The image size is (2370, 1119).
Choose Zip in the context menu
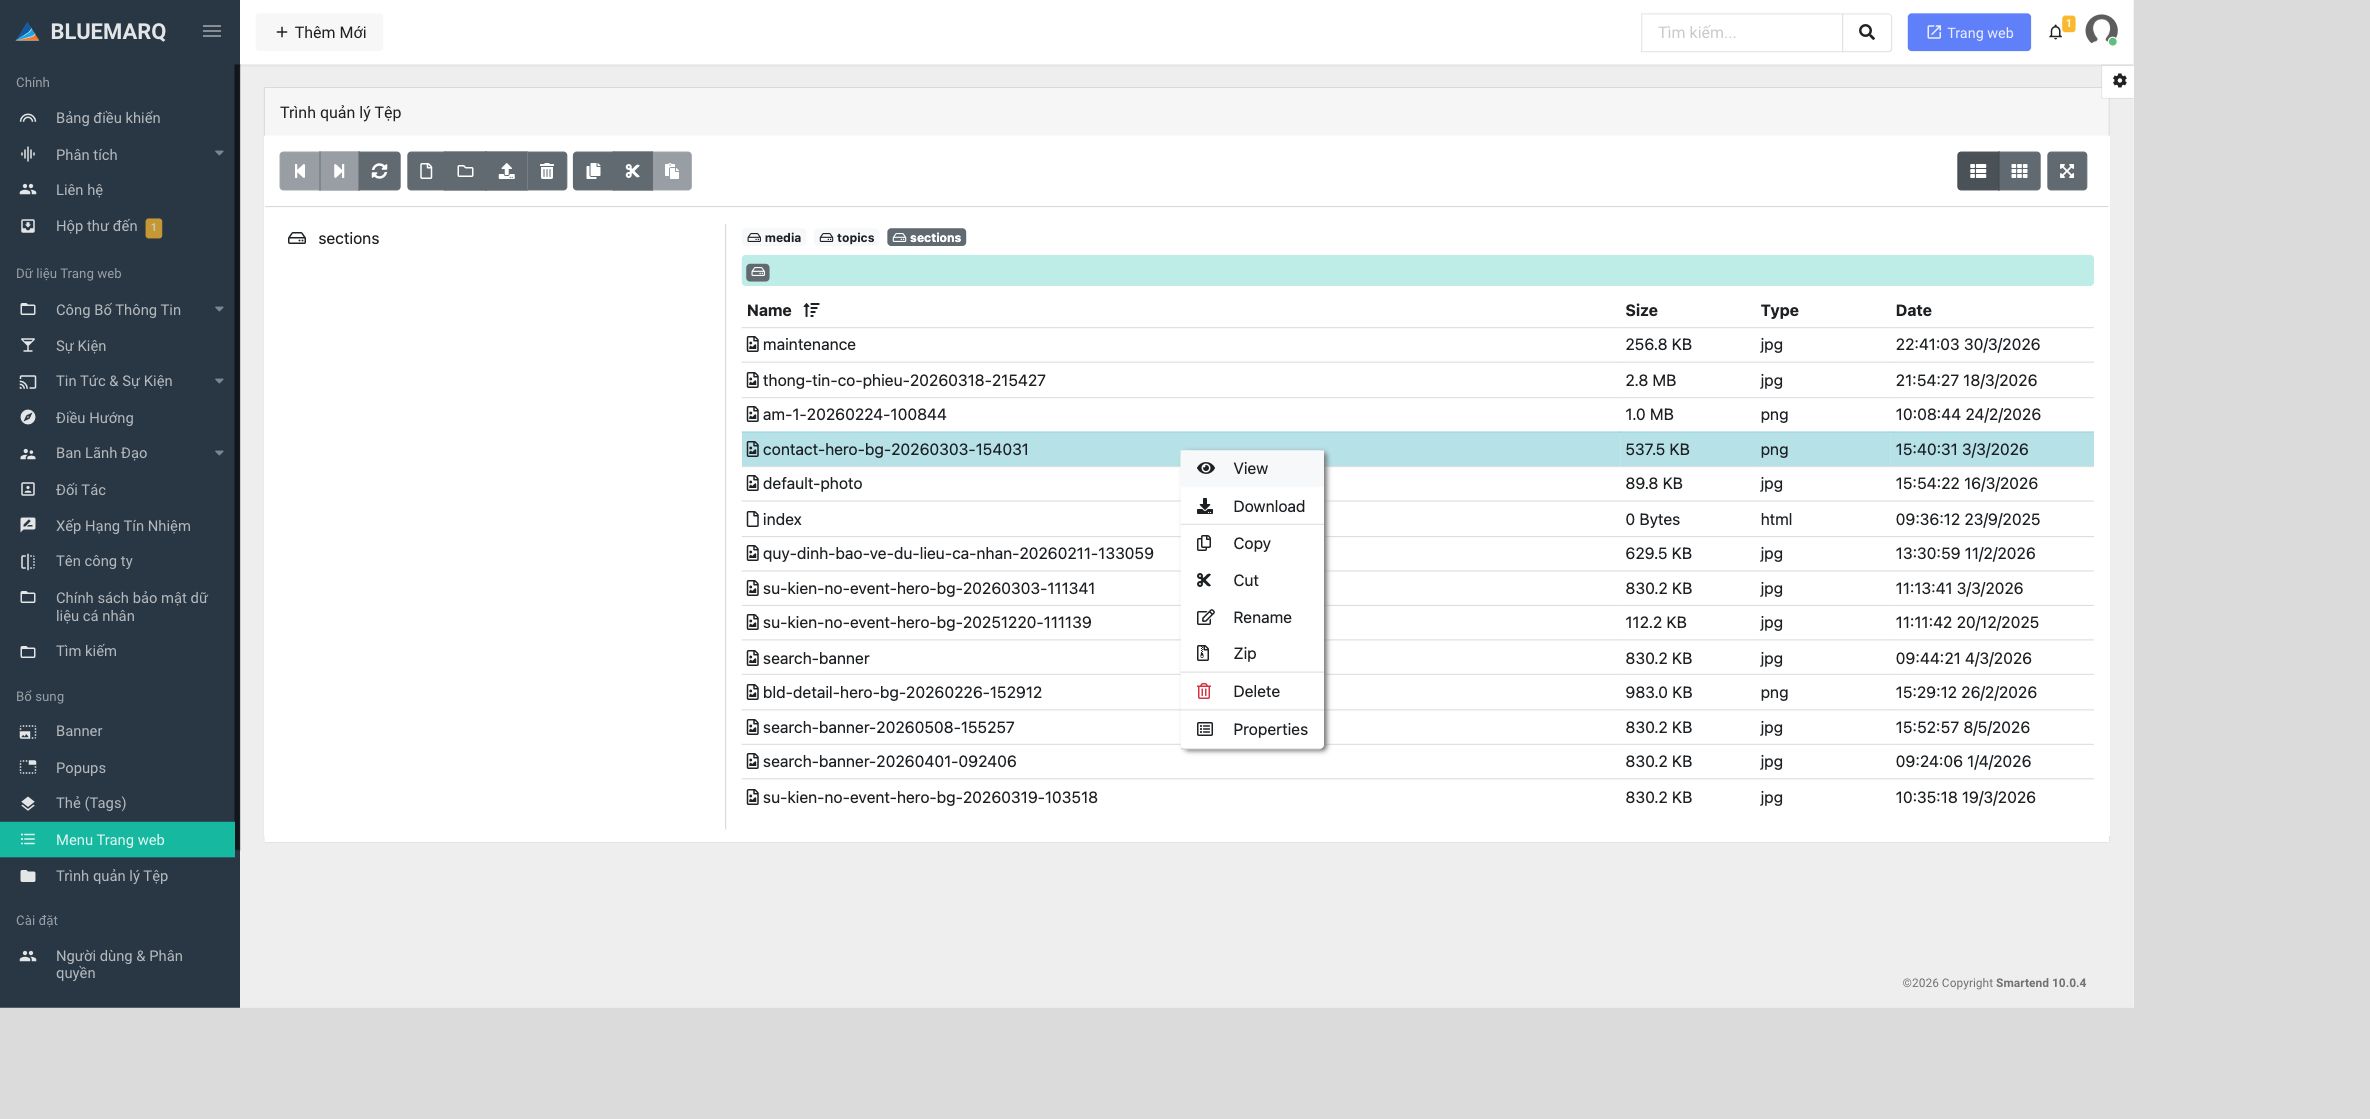point(1252,653)
